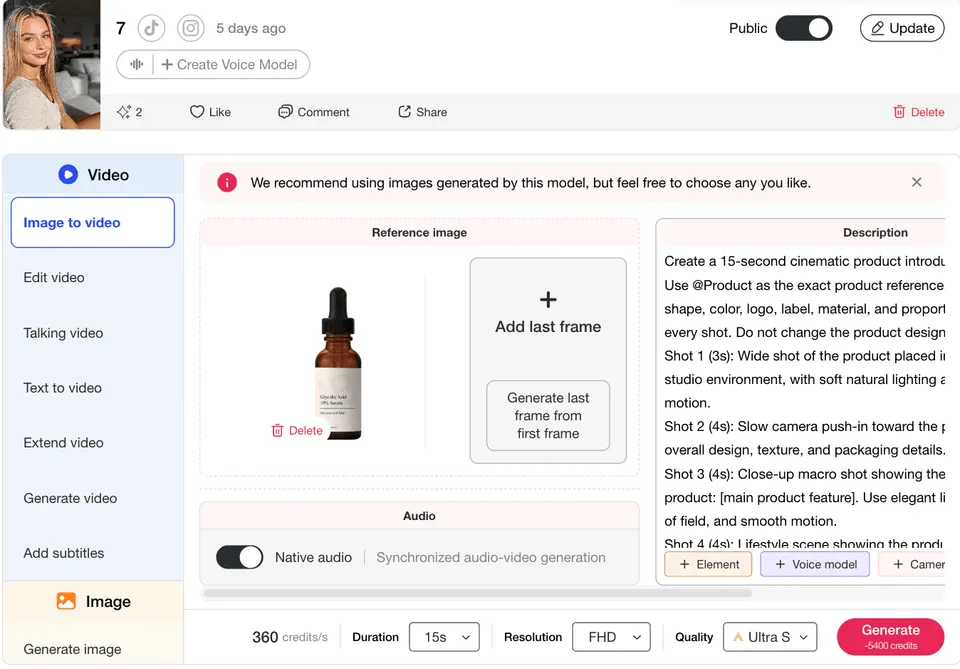Select Image to video tab
960x669 pixels.
pyautogui.click(x=92, y=222)
